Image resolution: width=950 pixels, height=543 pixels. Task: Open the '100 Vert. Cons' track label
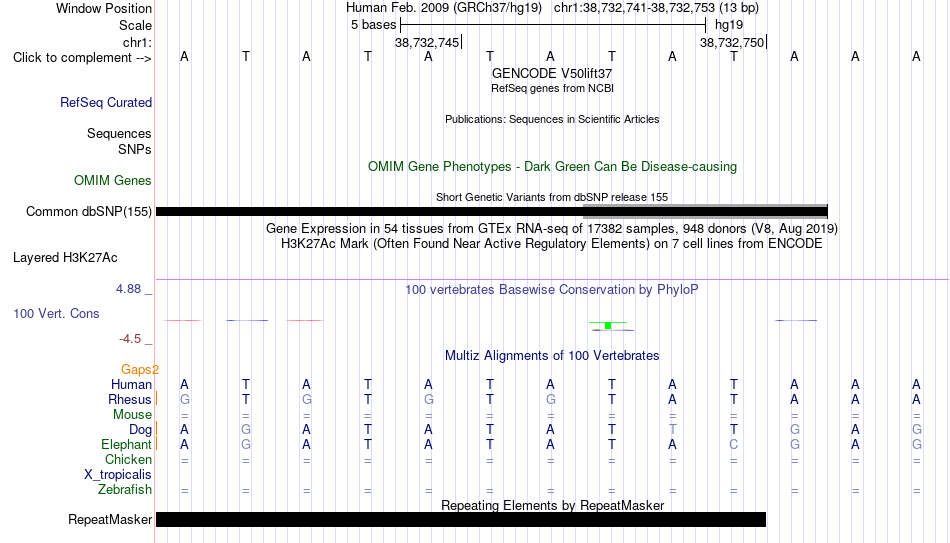point(56,313)
